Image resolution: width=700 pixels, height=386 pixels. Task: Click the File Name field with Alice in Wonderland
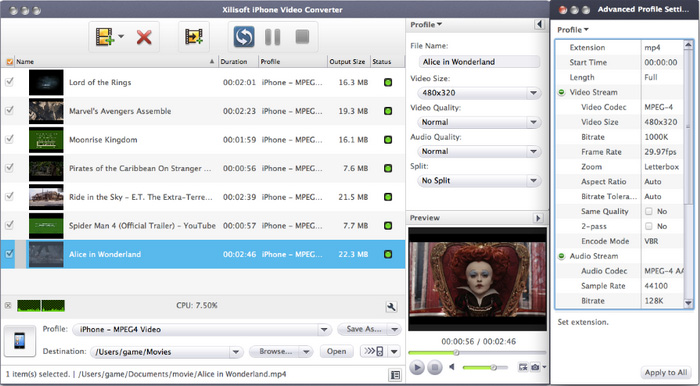coord(479,62)
